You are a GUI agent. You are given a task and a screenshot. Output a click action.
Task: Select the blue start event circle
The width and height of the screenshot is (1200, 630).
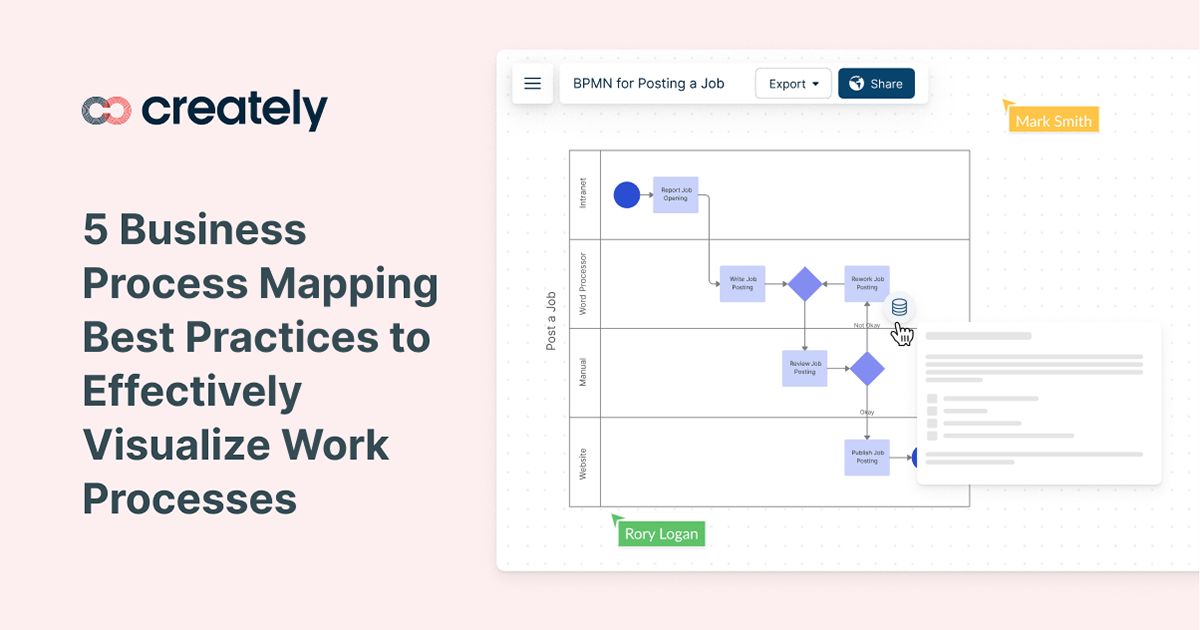point(626,195)
